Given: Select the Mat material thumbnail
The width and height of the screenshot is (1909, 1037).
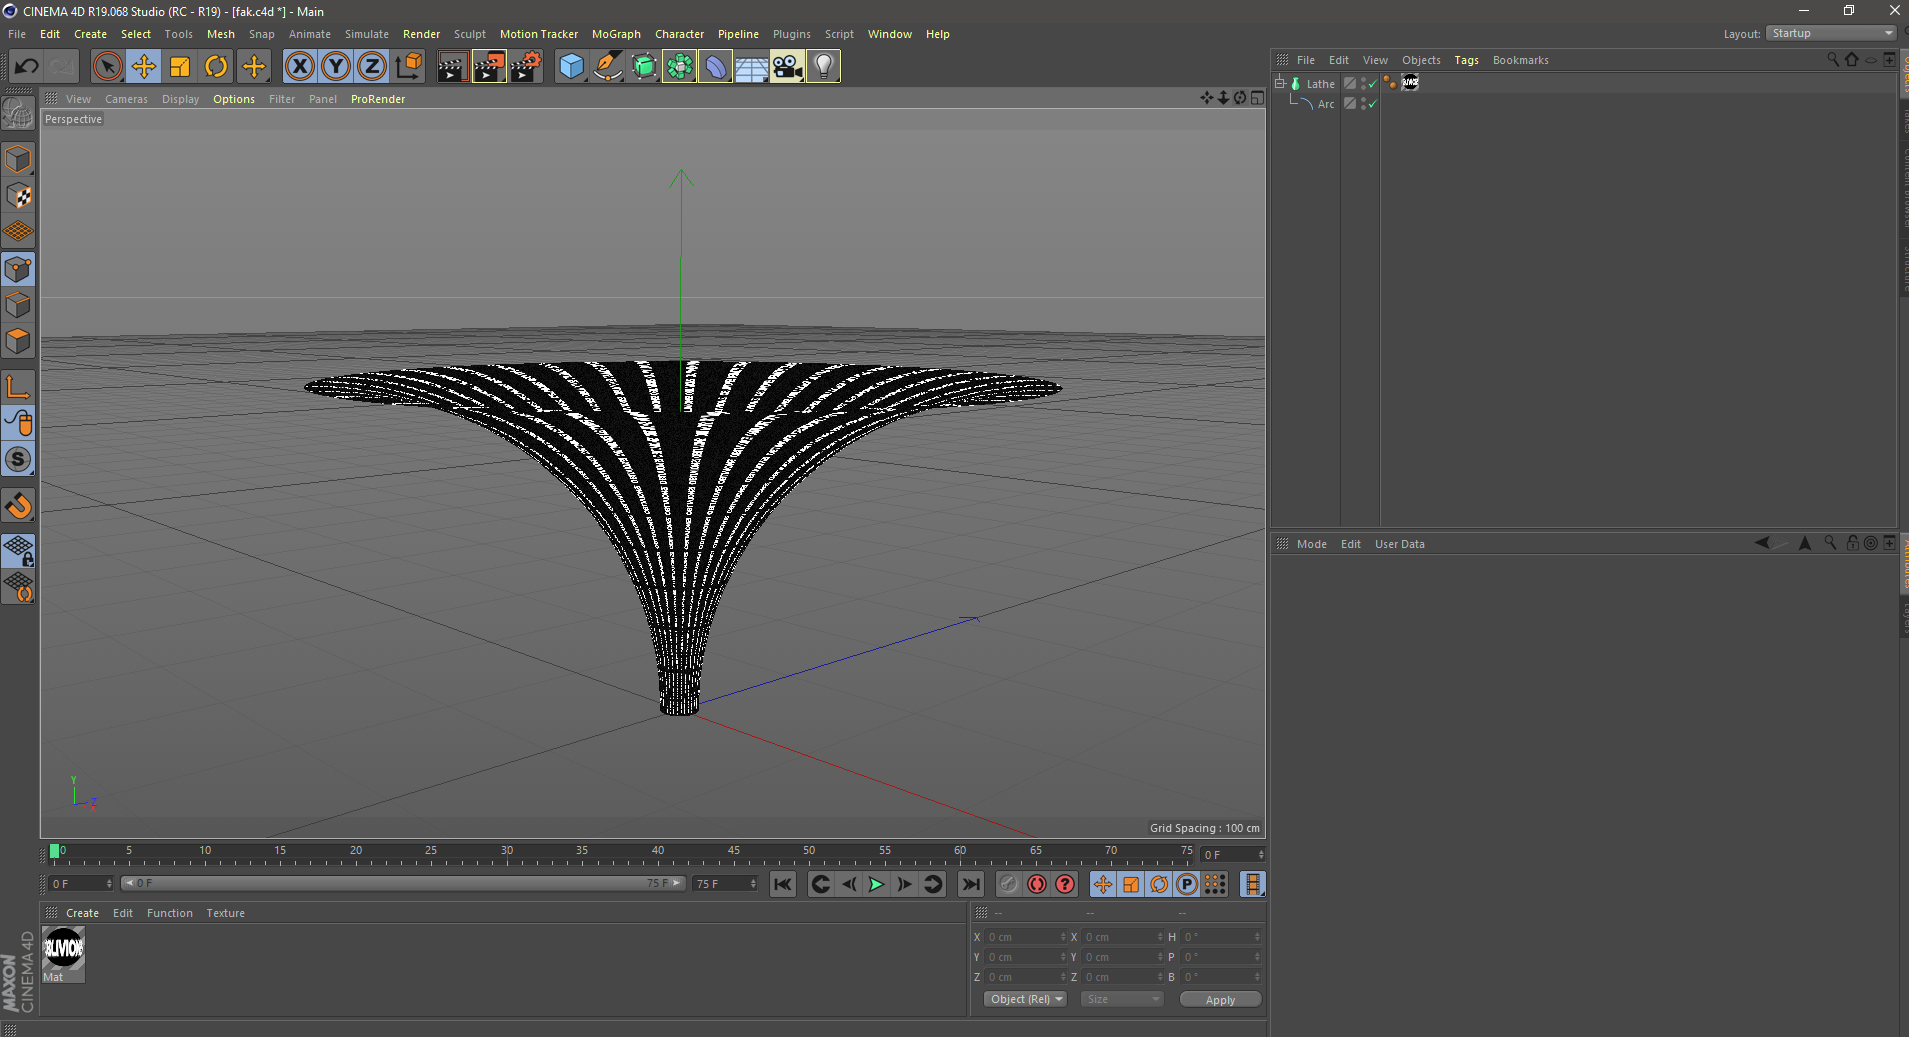Looking at the screenshot, I should click(x=64, y=948).
